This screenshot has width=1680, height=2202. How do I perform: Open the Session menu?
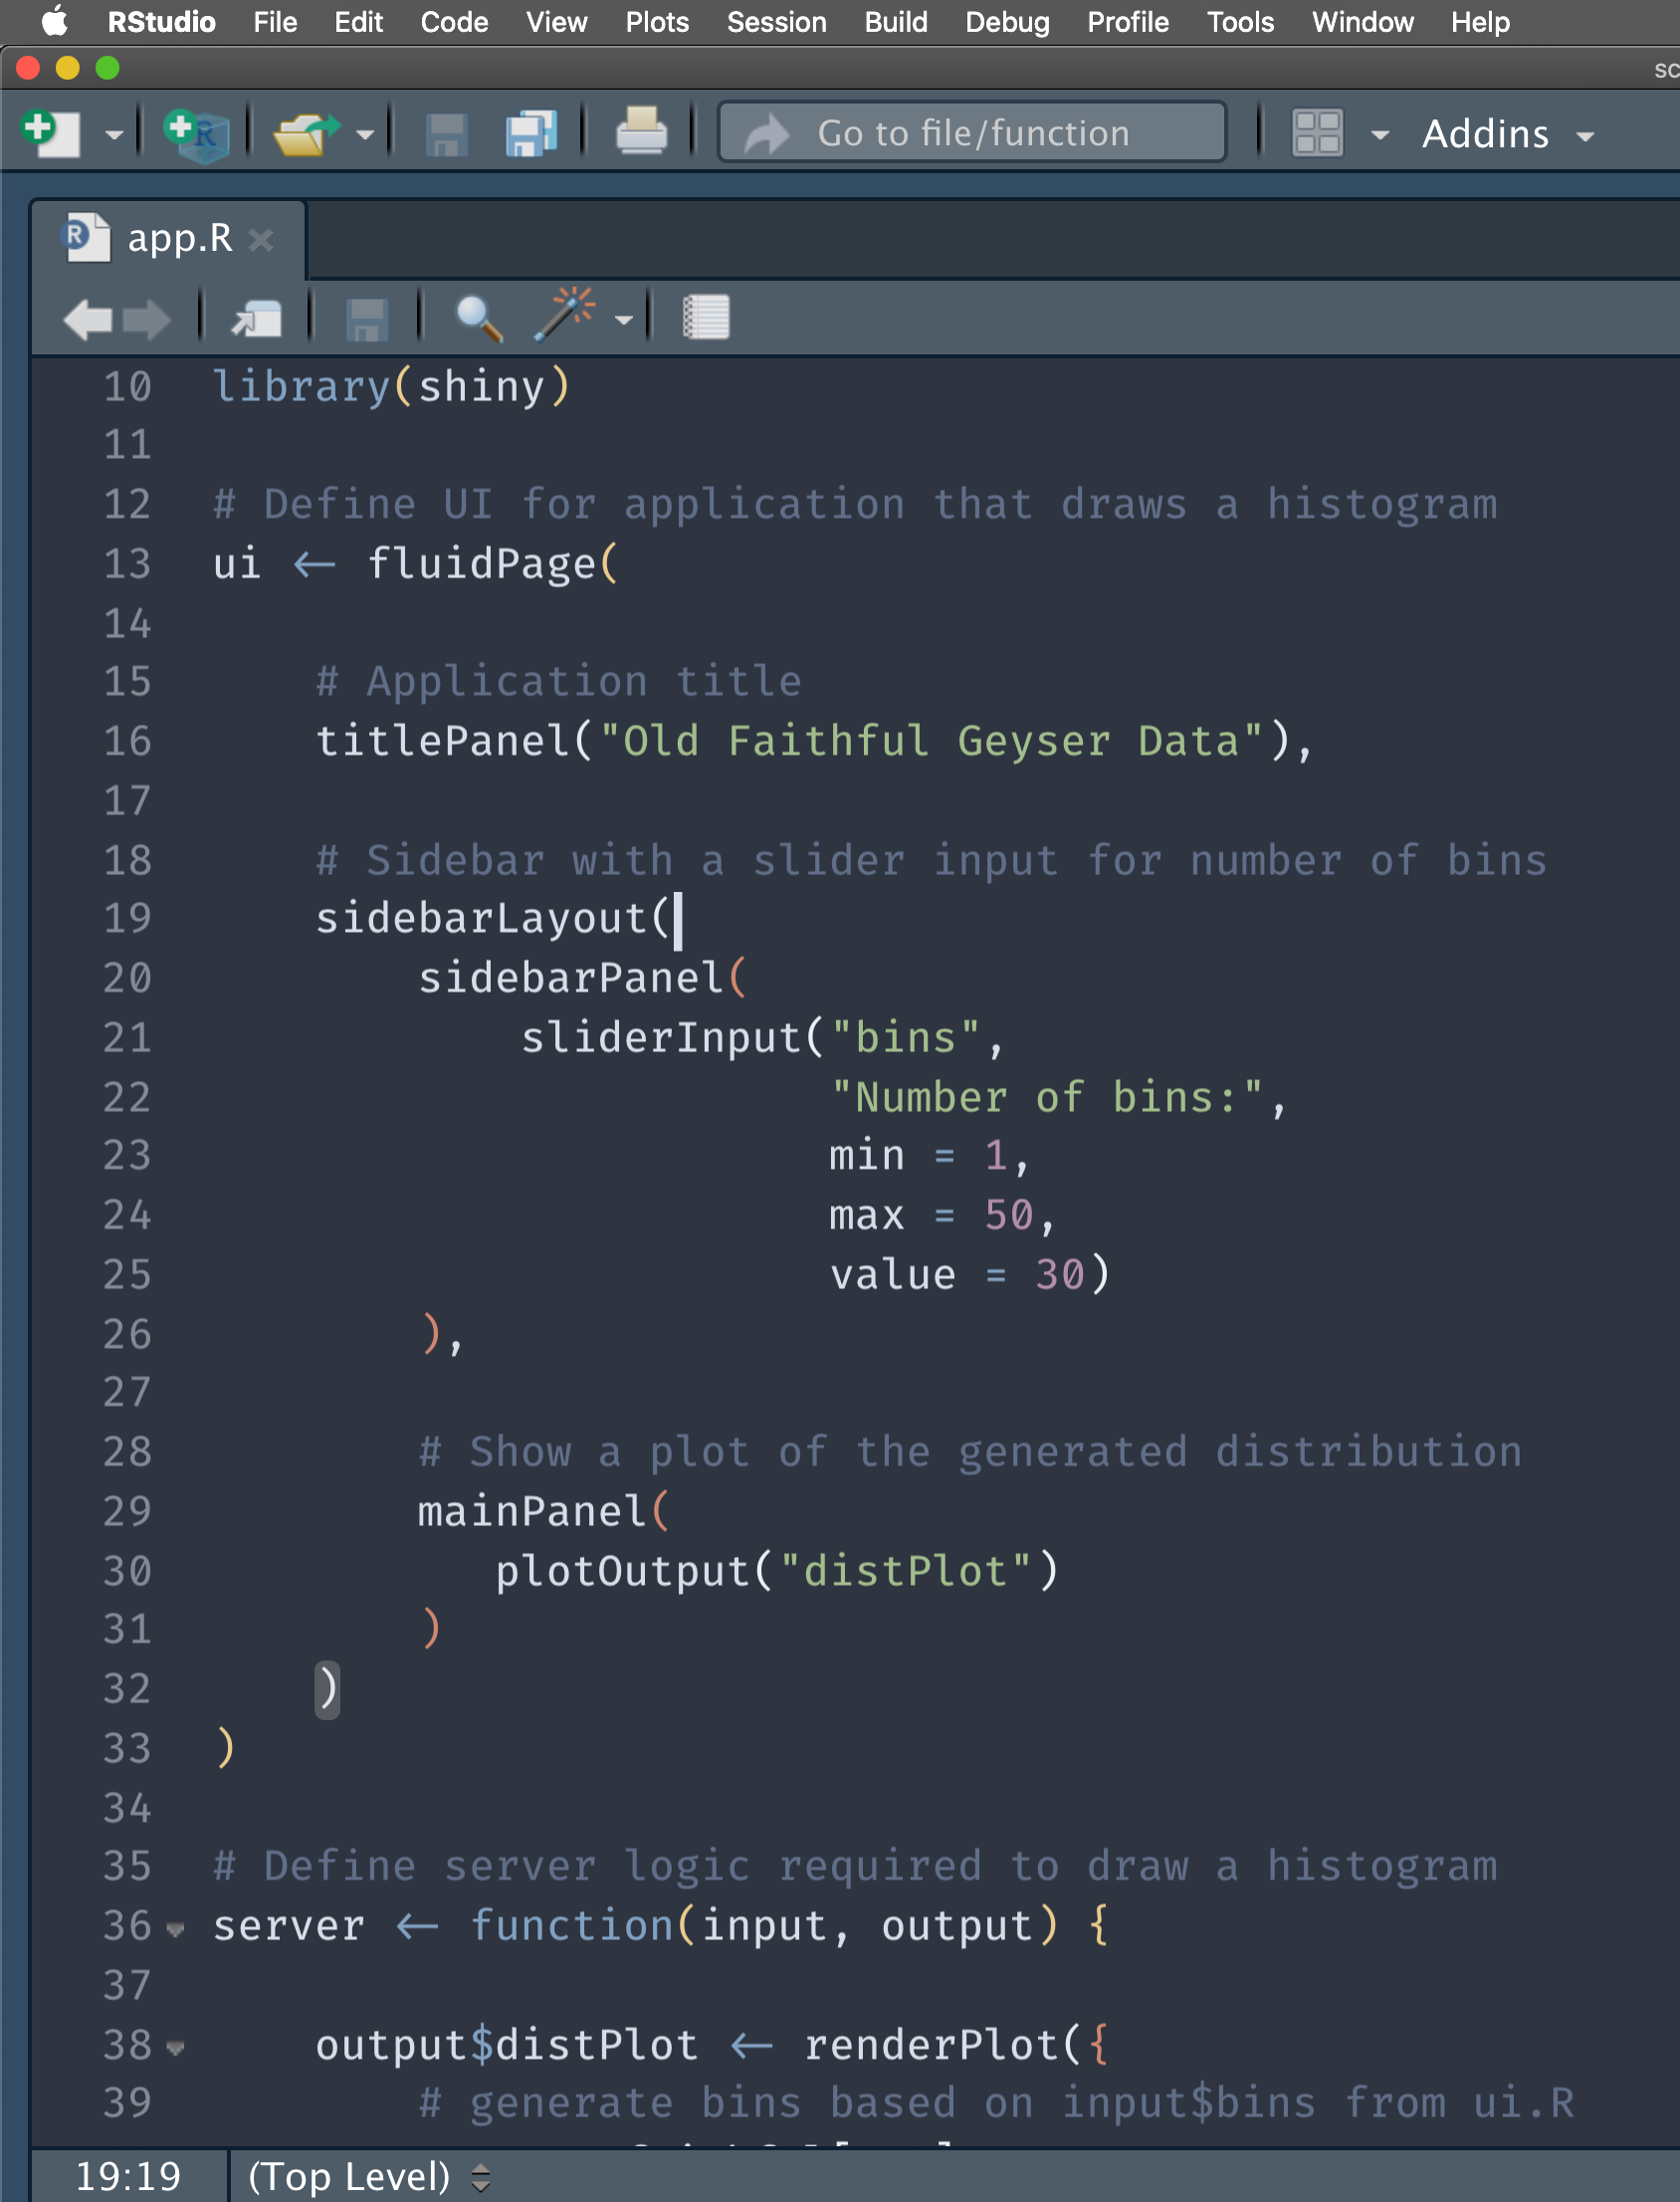pos(776,21)
